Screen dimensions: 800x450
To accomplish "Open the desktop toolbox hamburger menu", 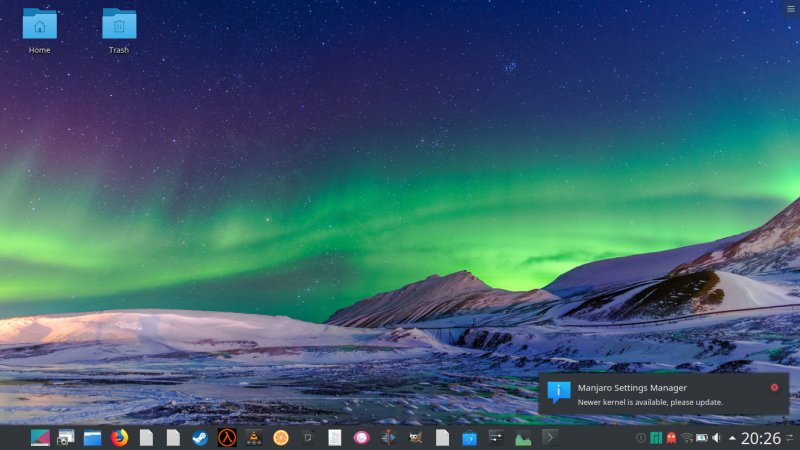I will point(791,9).
